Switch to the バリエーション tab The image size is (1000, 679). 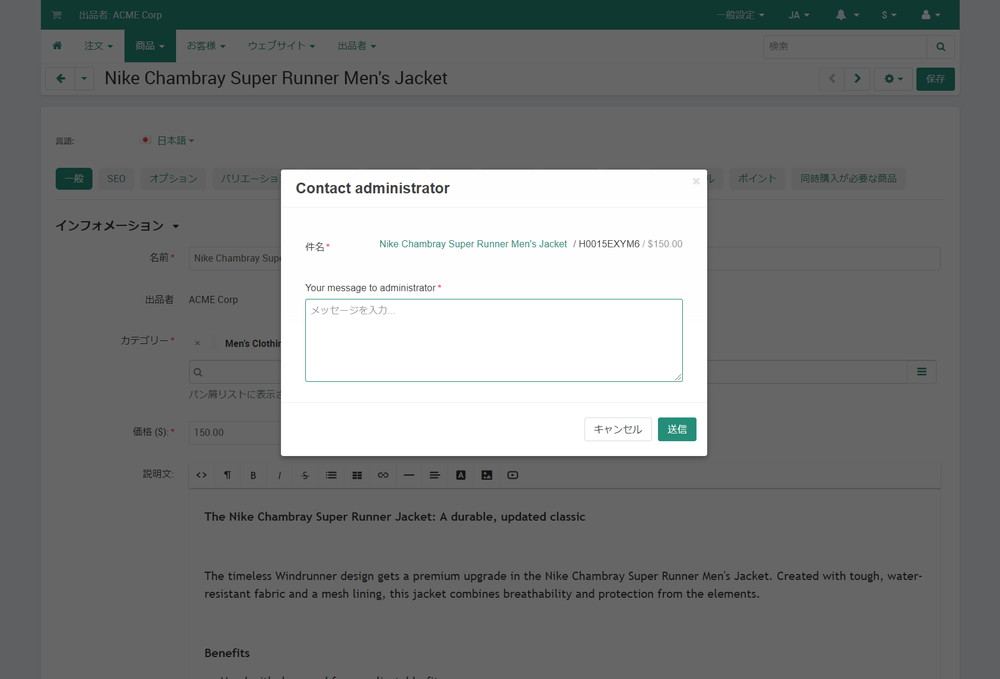pos(248,179)
